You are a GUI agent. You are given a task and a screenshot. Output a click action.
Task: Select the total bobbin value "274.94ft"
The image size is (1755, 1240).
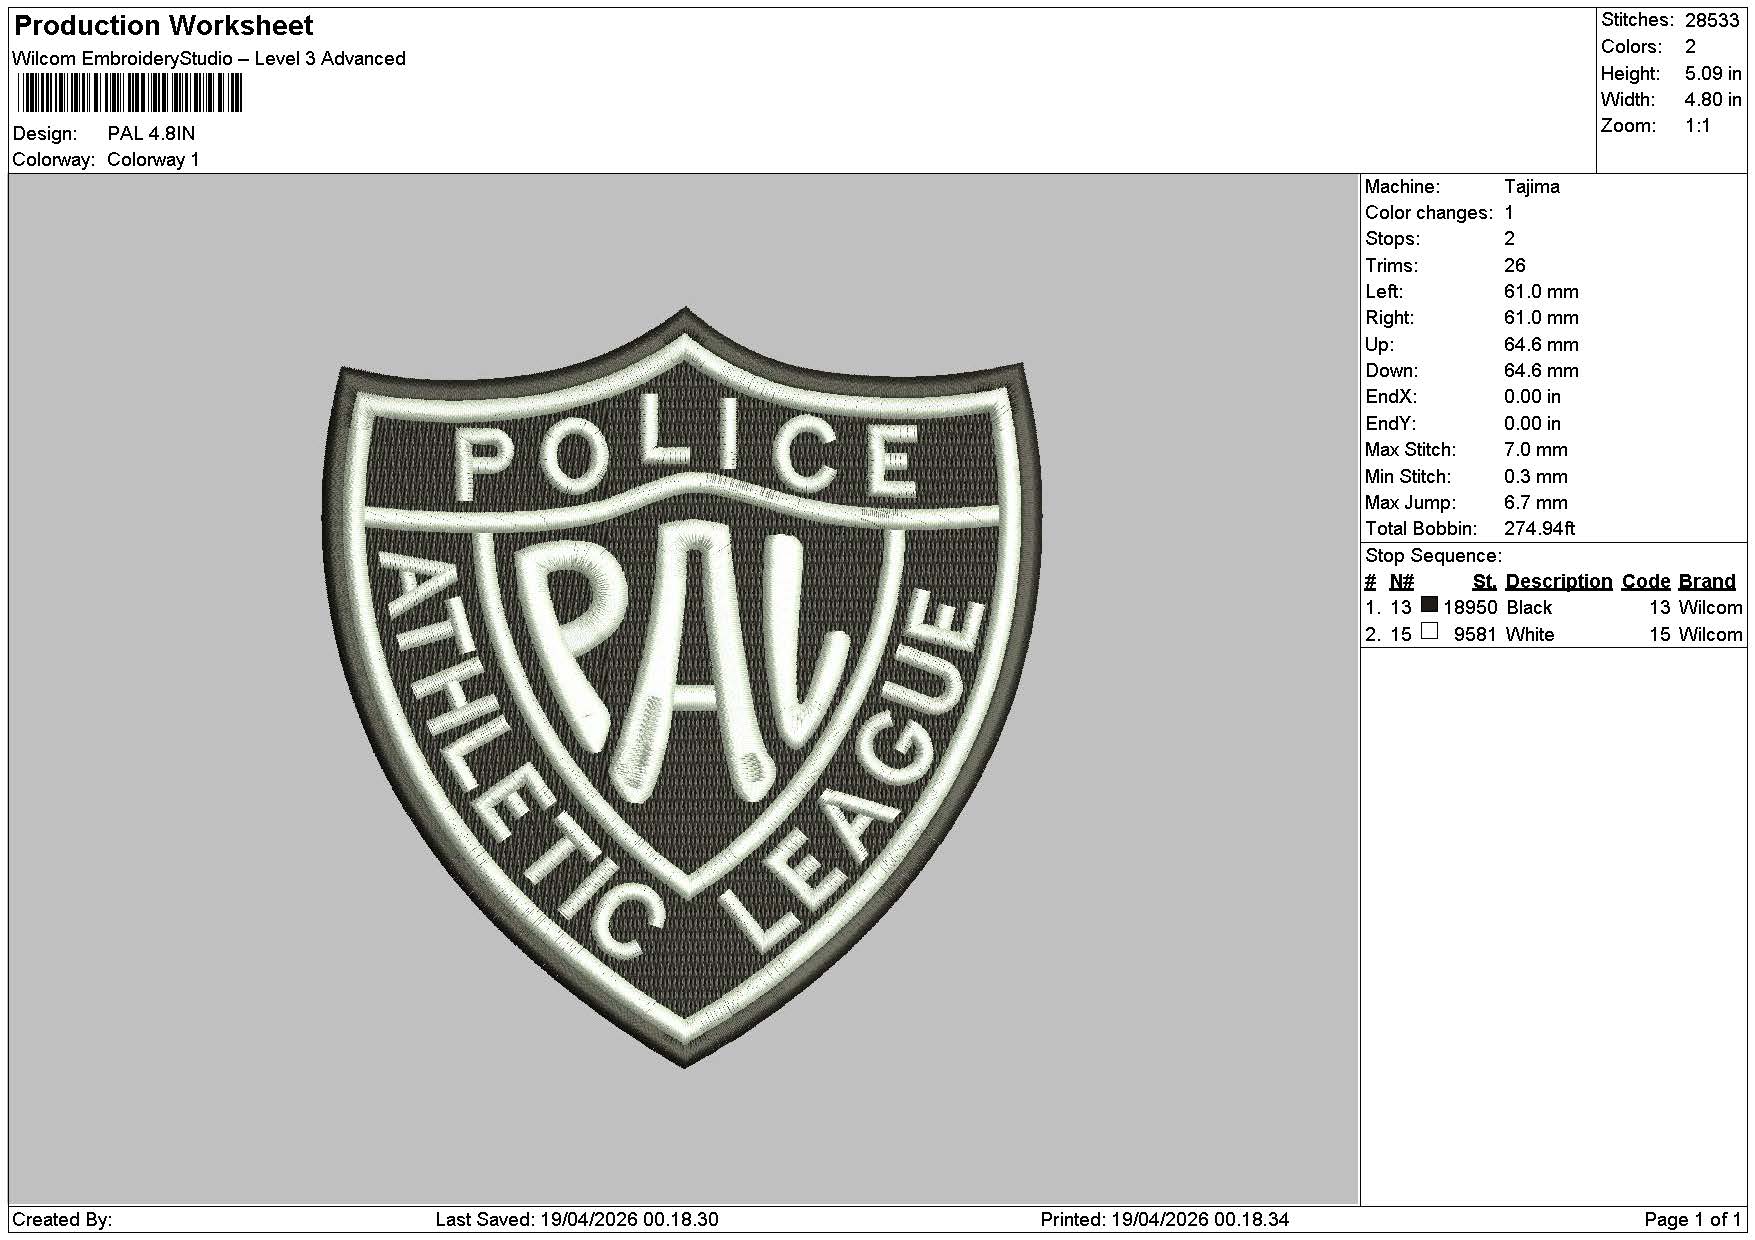coord(1540,529)
